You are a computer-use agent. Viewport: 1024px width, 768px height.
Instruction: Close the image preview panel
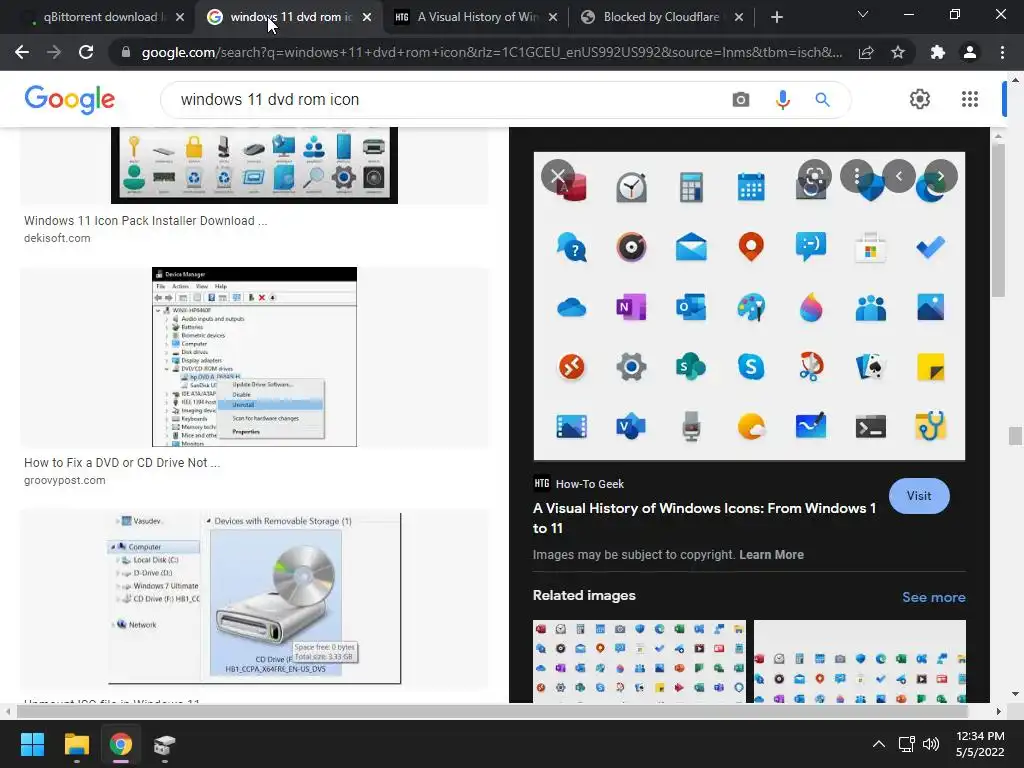(x=558, y=176)
